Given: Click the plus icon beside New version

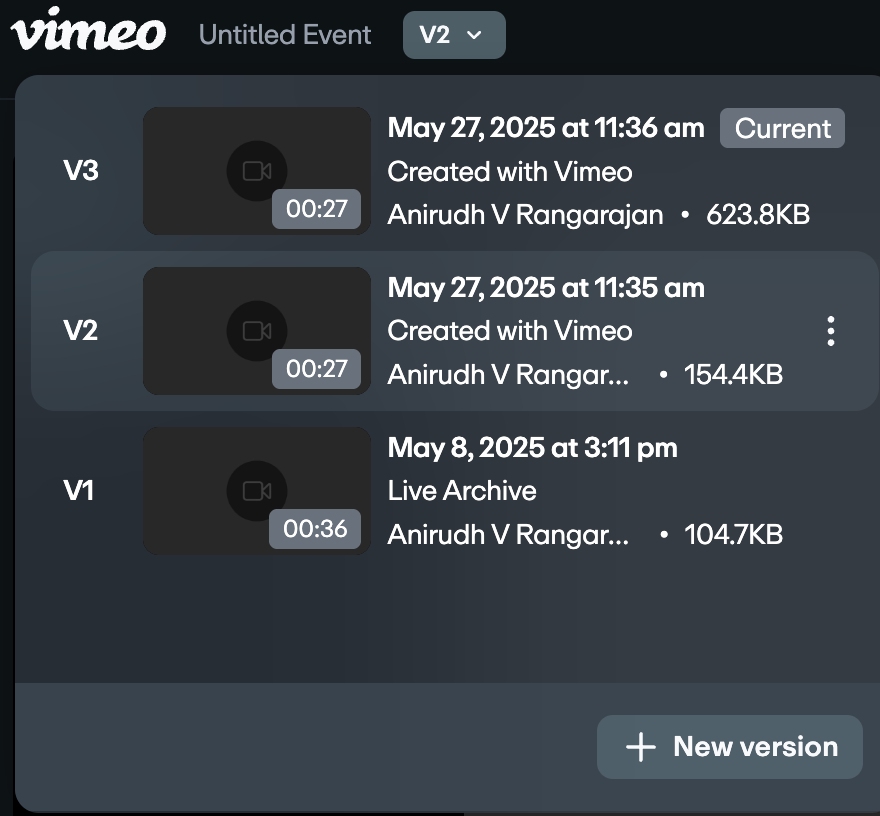Looking at the screenshot, I should pyautogui.click(x=640, y=747).
